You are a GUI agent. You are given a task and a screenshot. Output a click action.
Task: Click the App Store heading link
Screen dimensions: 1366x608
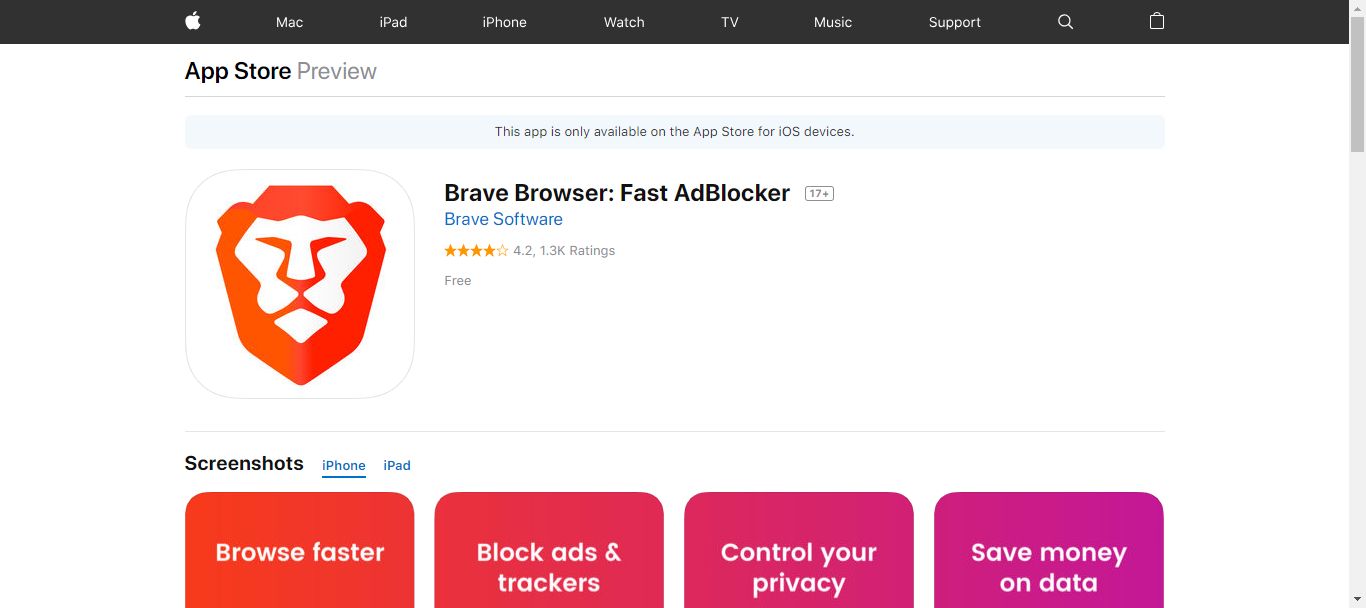tap(238, 71)
